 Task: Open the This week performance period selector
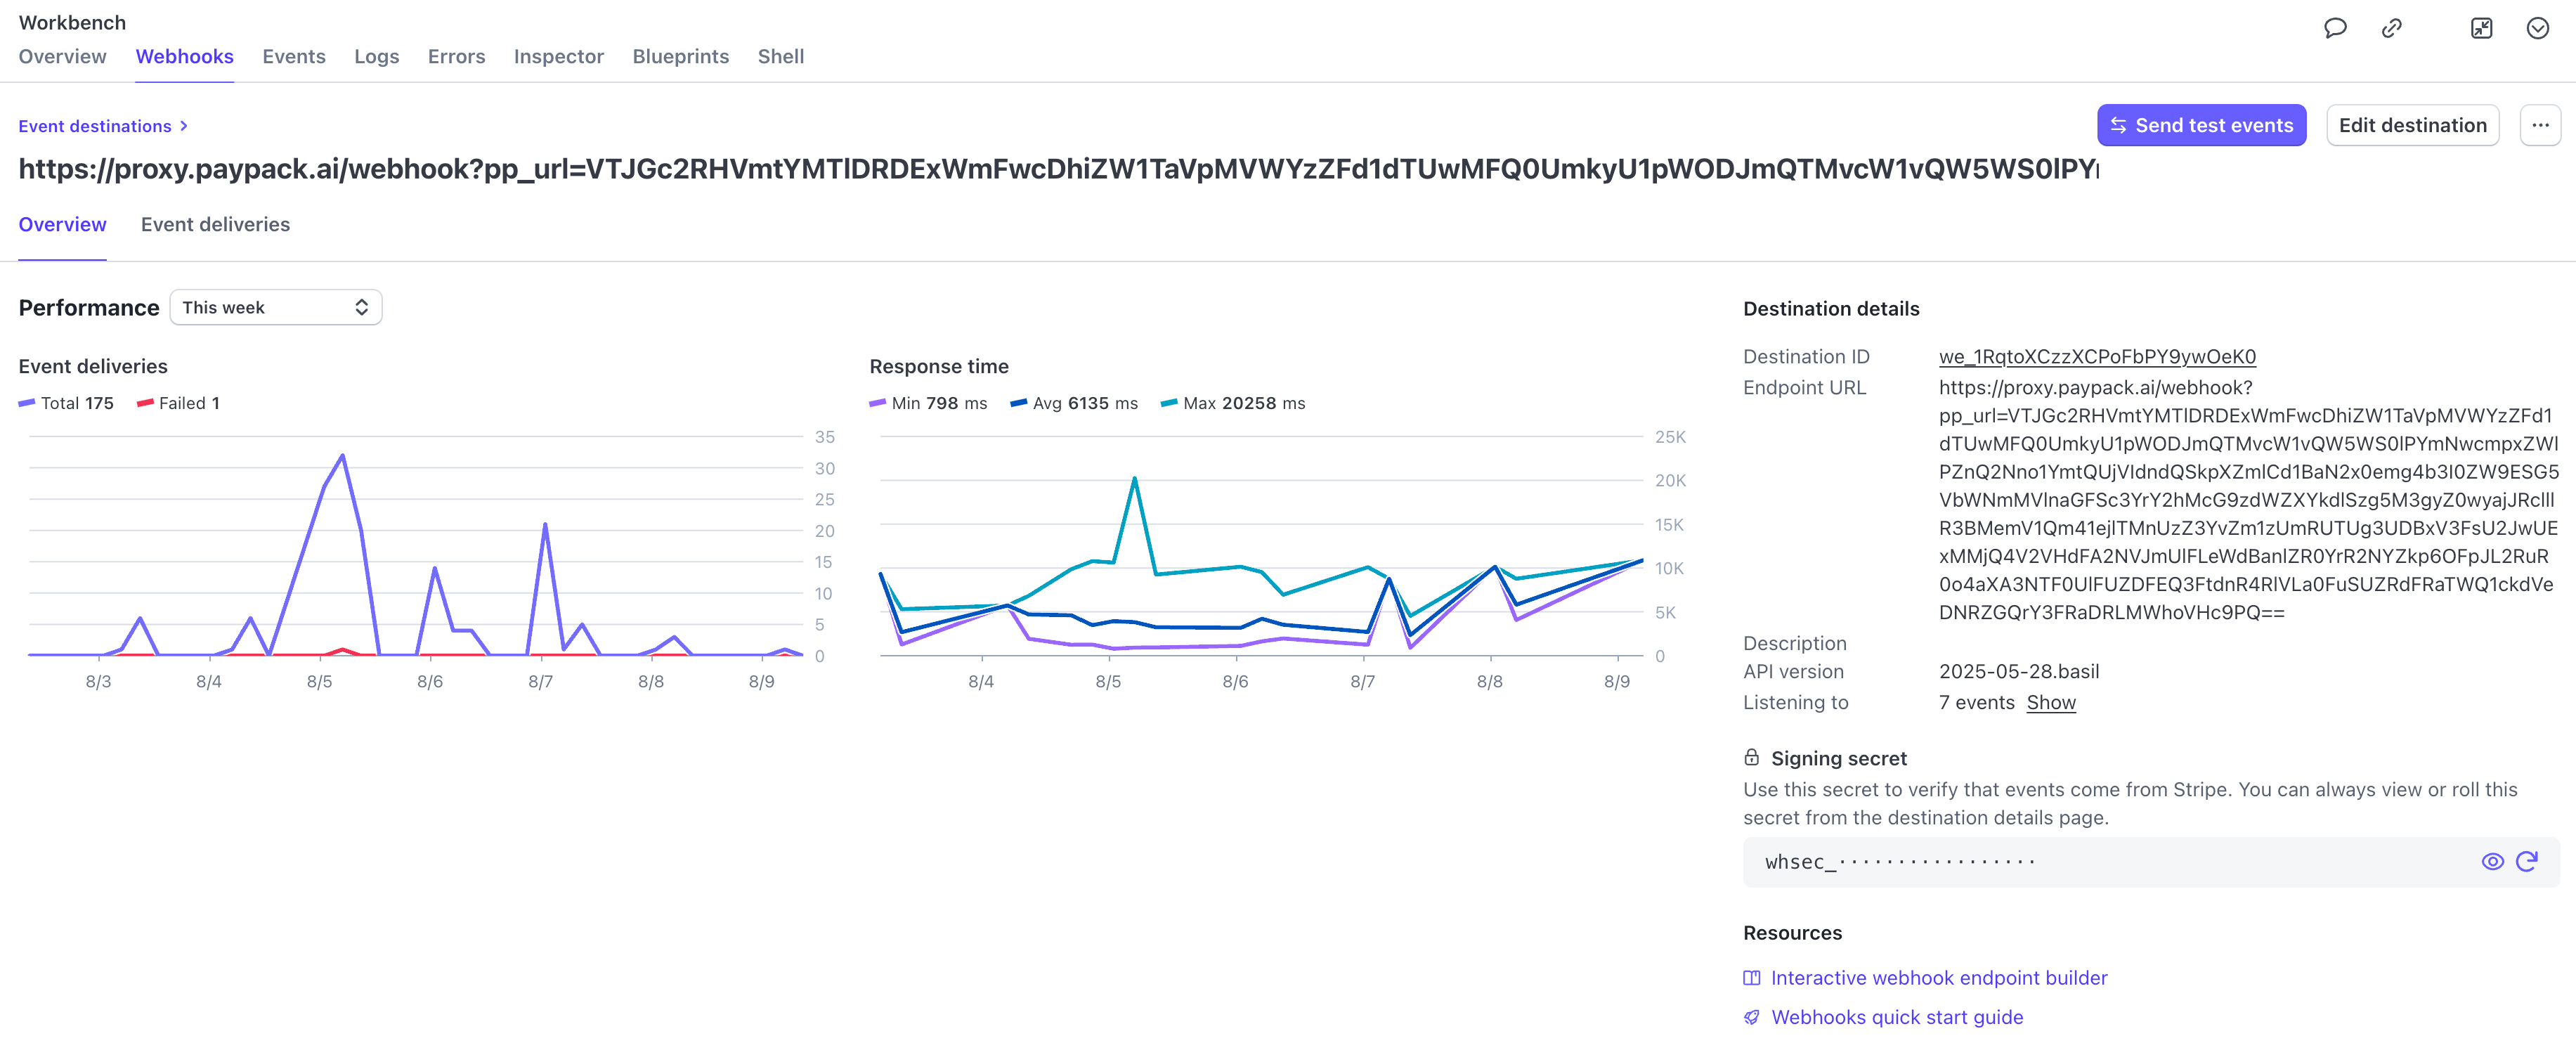(275, 307)
